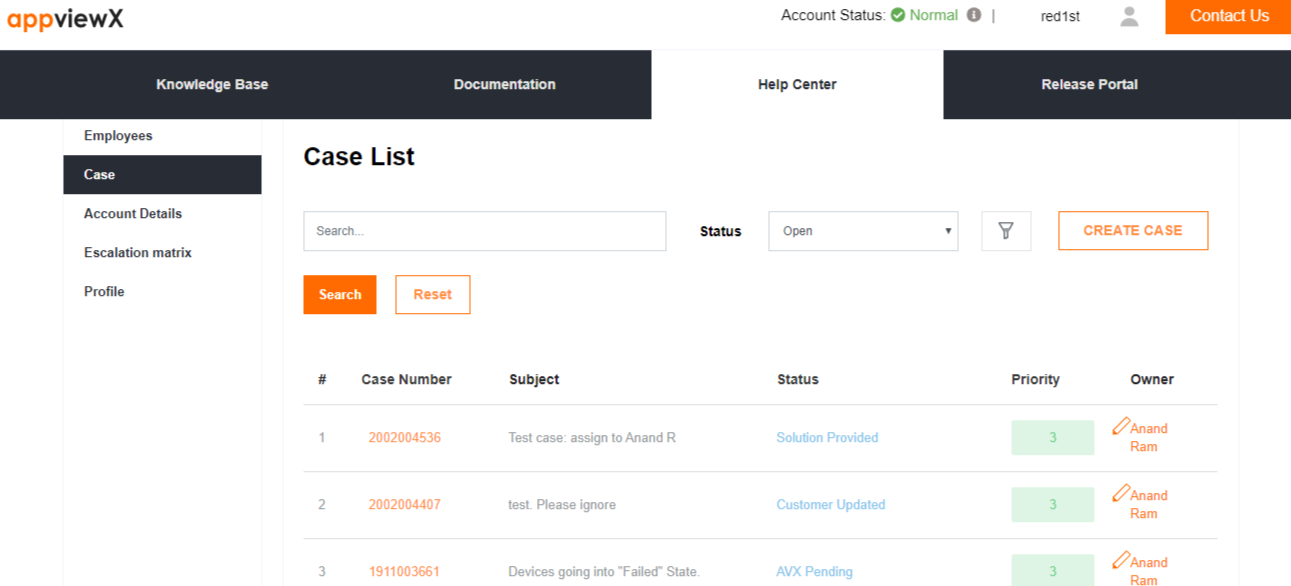Click edit pencil icon for case 1911003661
Viewport: 1291px width, 586px height.
1121,561
